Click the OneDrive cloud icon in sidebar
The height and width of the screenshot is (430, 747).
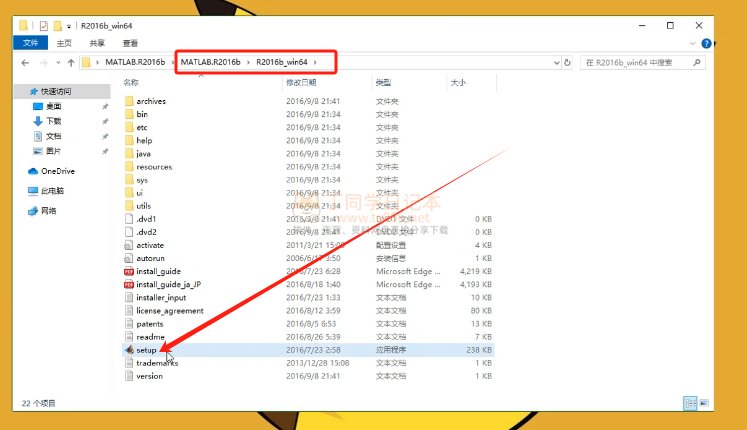(x=34, y=171)
